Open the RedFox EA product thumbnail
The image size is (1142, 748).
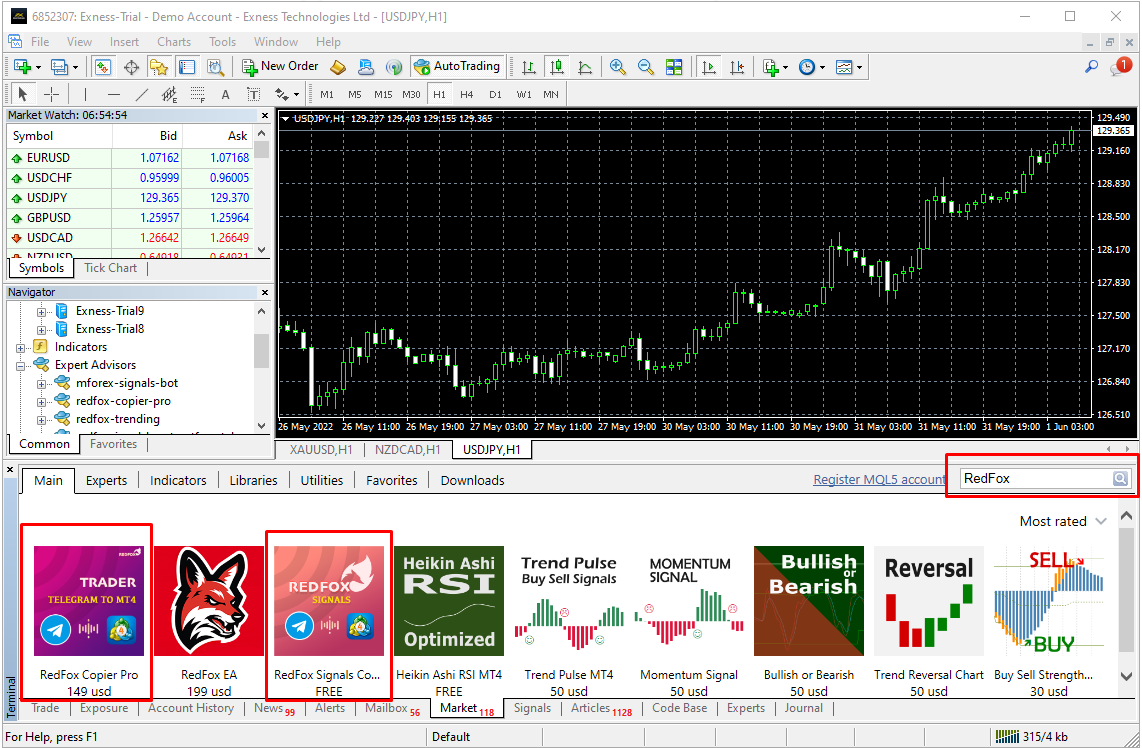[209, 601]
